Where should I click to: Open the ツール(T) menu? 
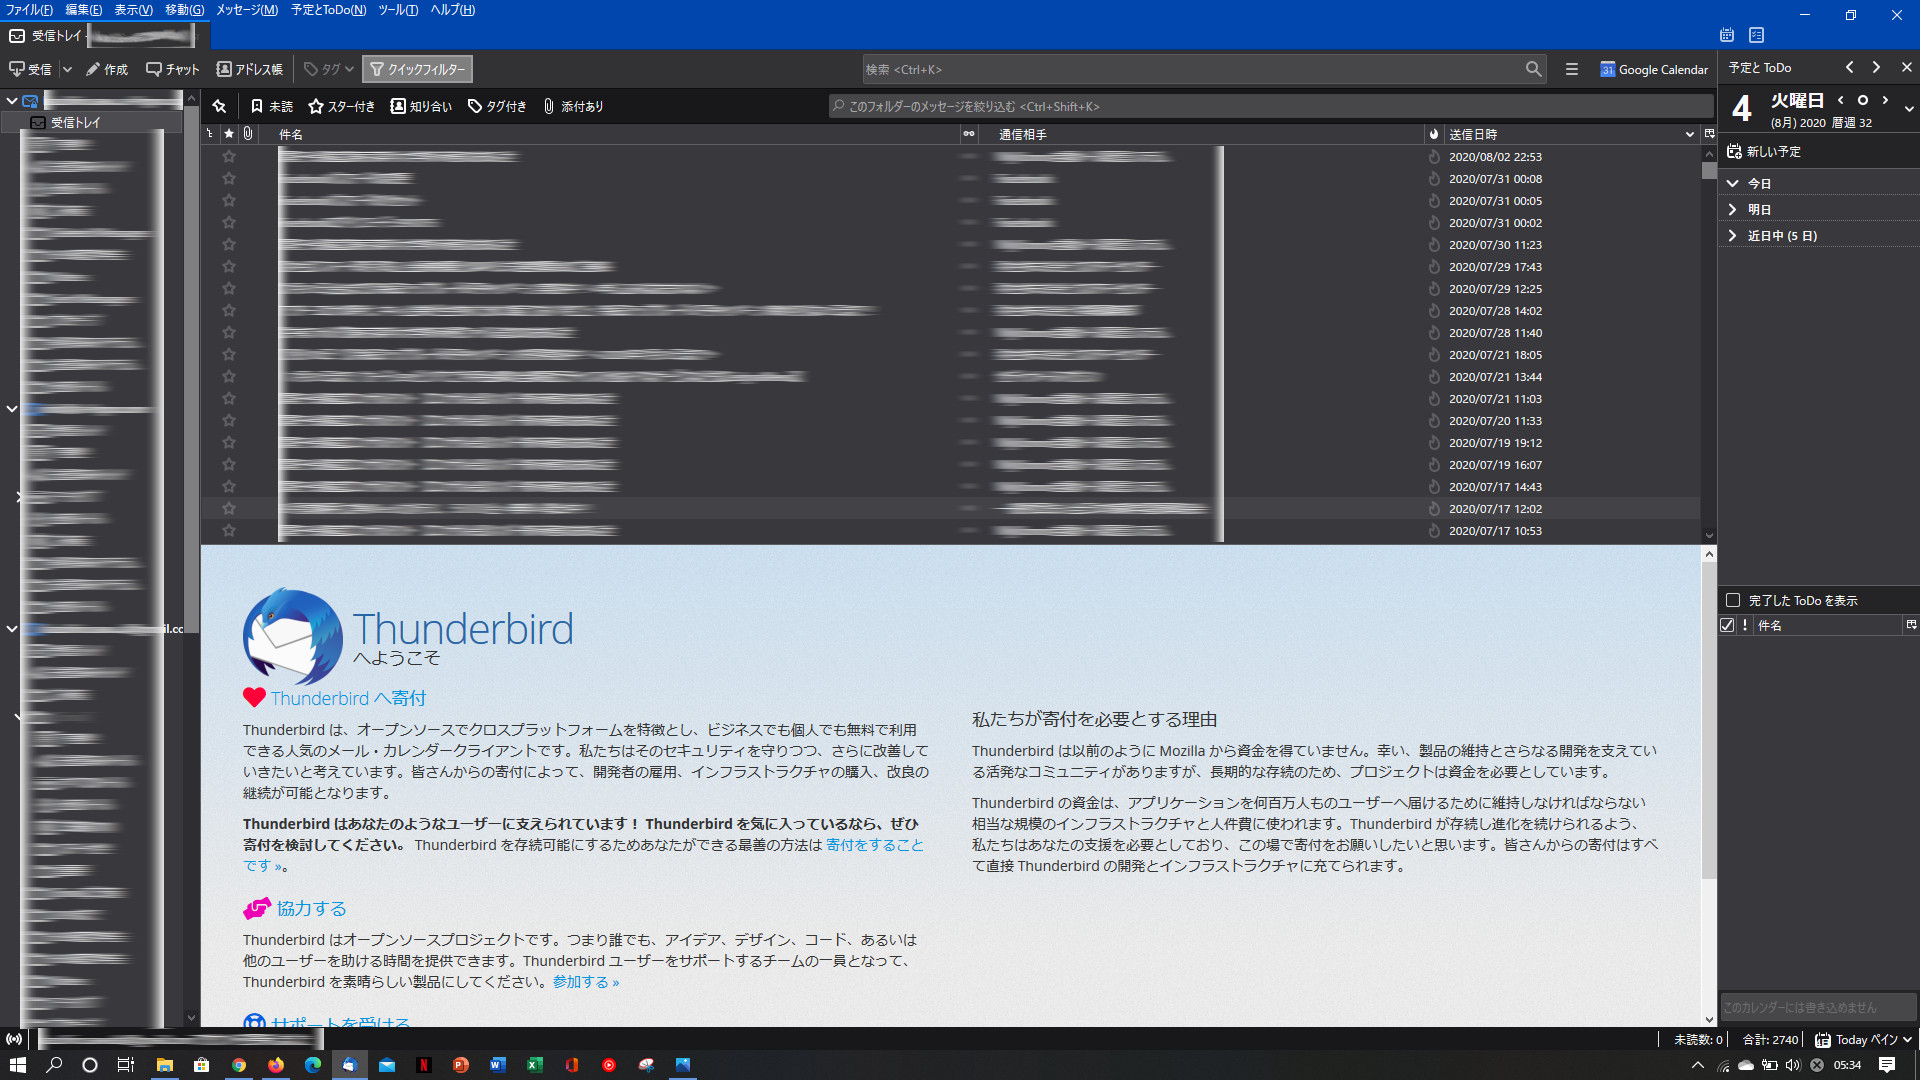(398, 10)
